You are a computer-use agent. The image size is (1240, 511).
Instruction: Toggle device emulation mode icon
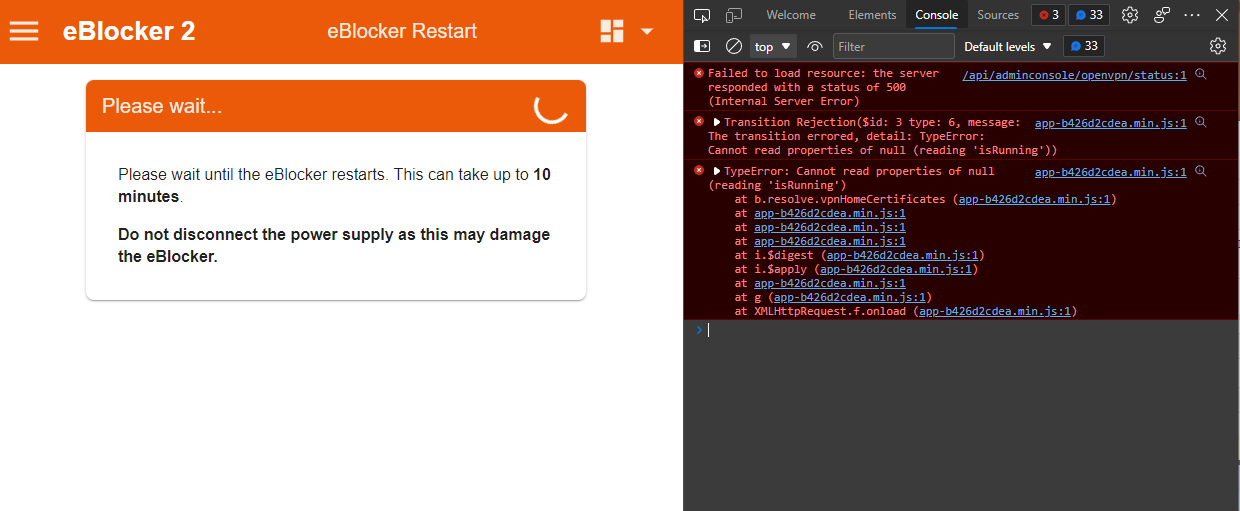point(734,15)
